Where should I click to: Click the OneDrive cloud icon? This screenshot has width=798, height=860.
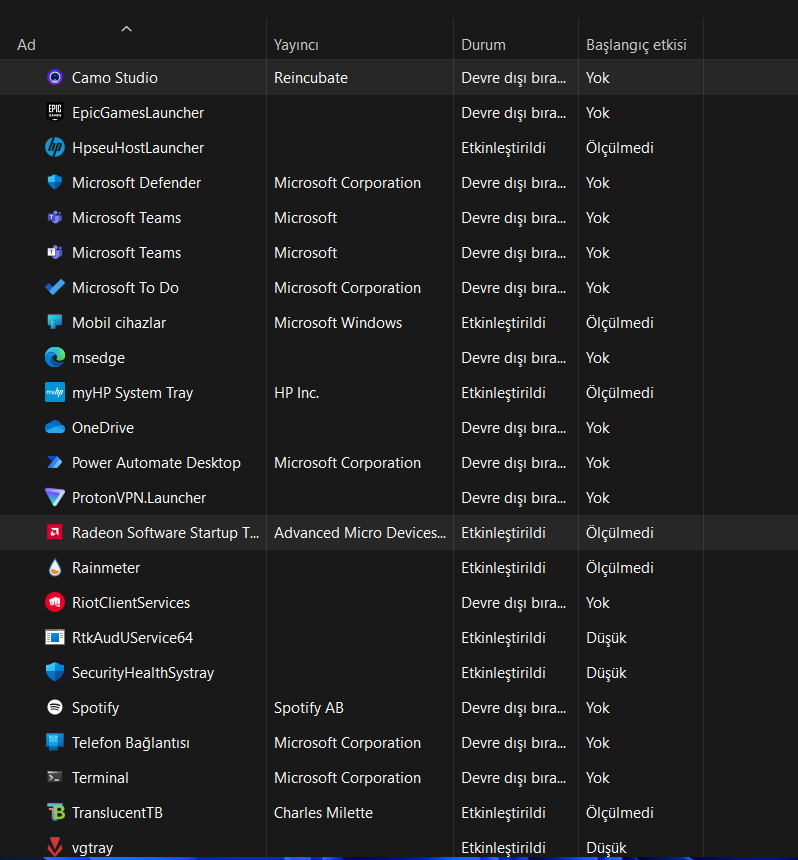(x=55, y=428)
